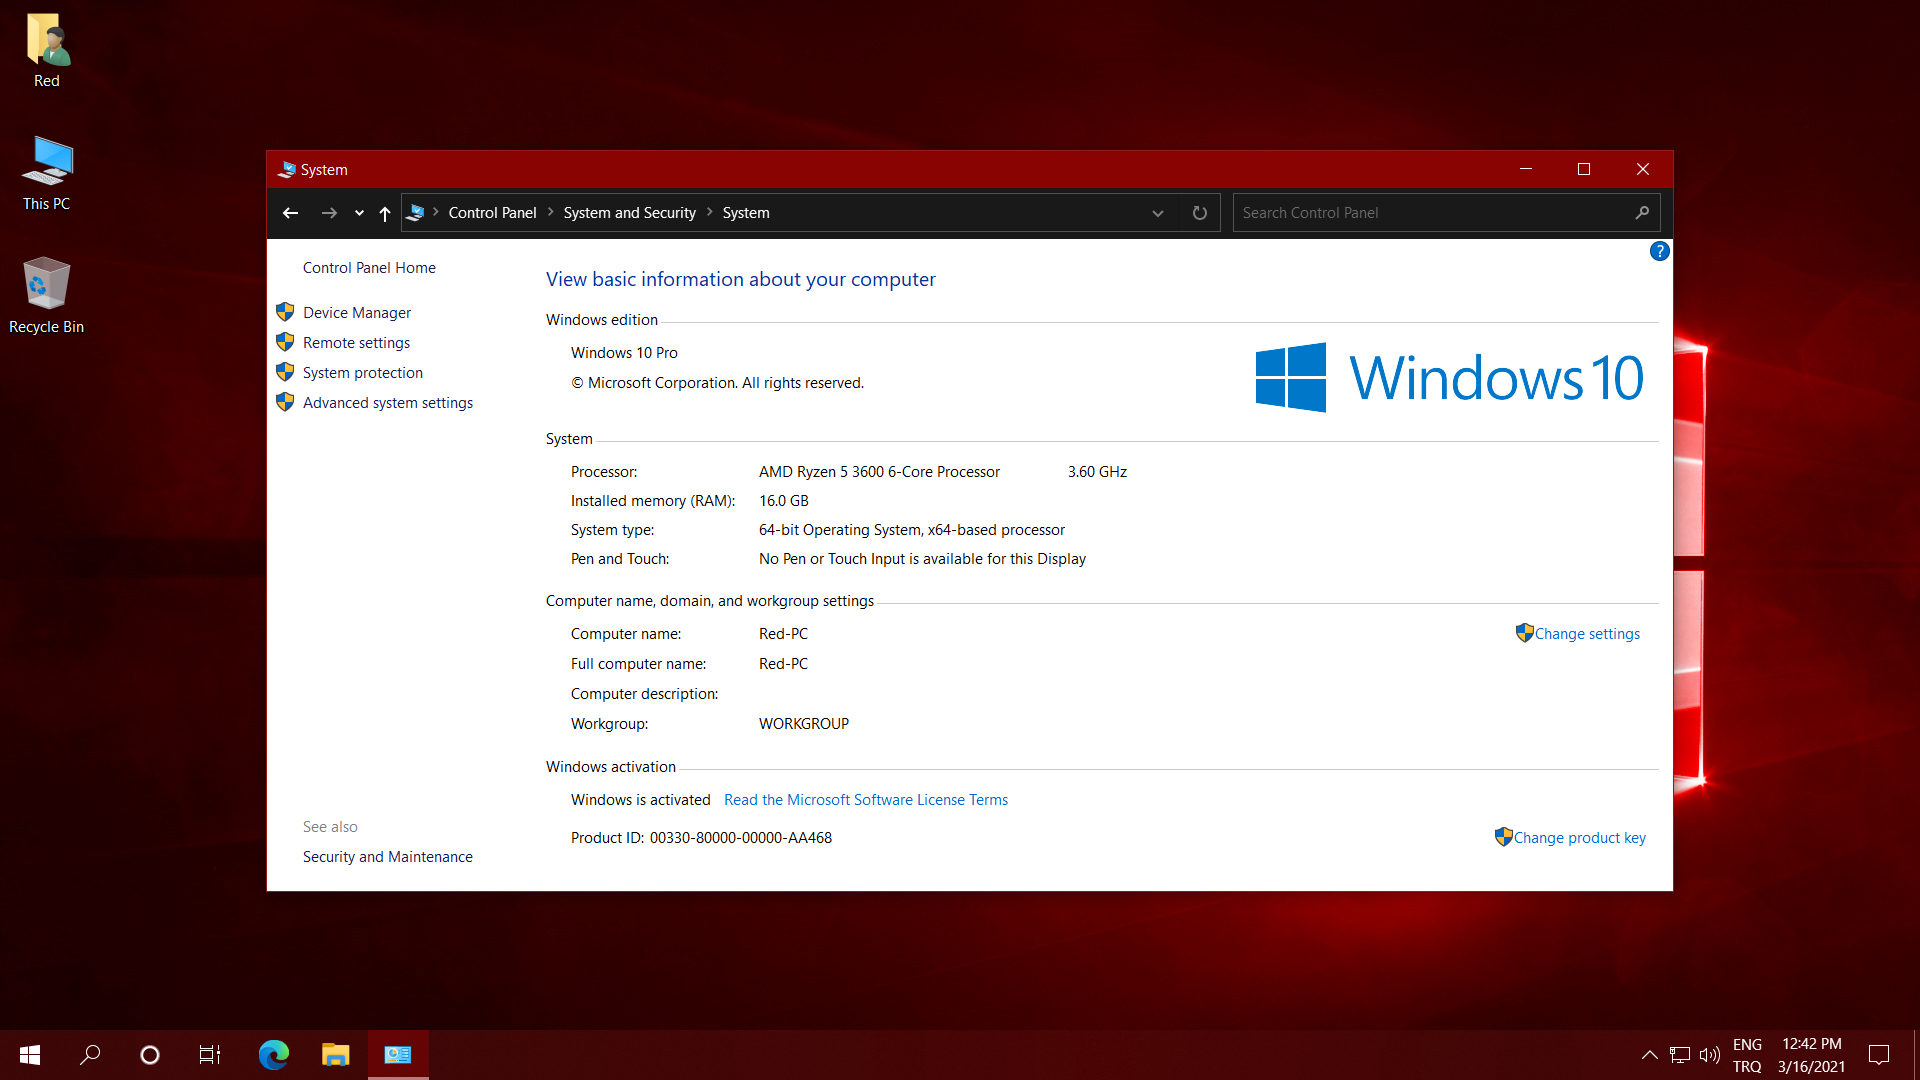Click the search magnifier in Control Panel

point(1642,213)
